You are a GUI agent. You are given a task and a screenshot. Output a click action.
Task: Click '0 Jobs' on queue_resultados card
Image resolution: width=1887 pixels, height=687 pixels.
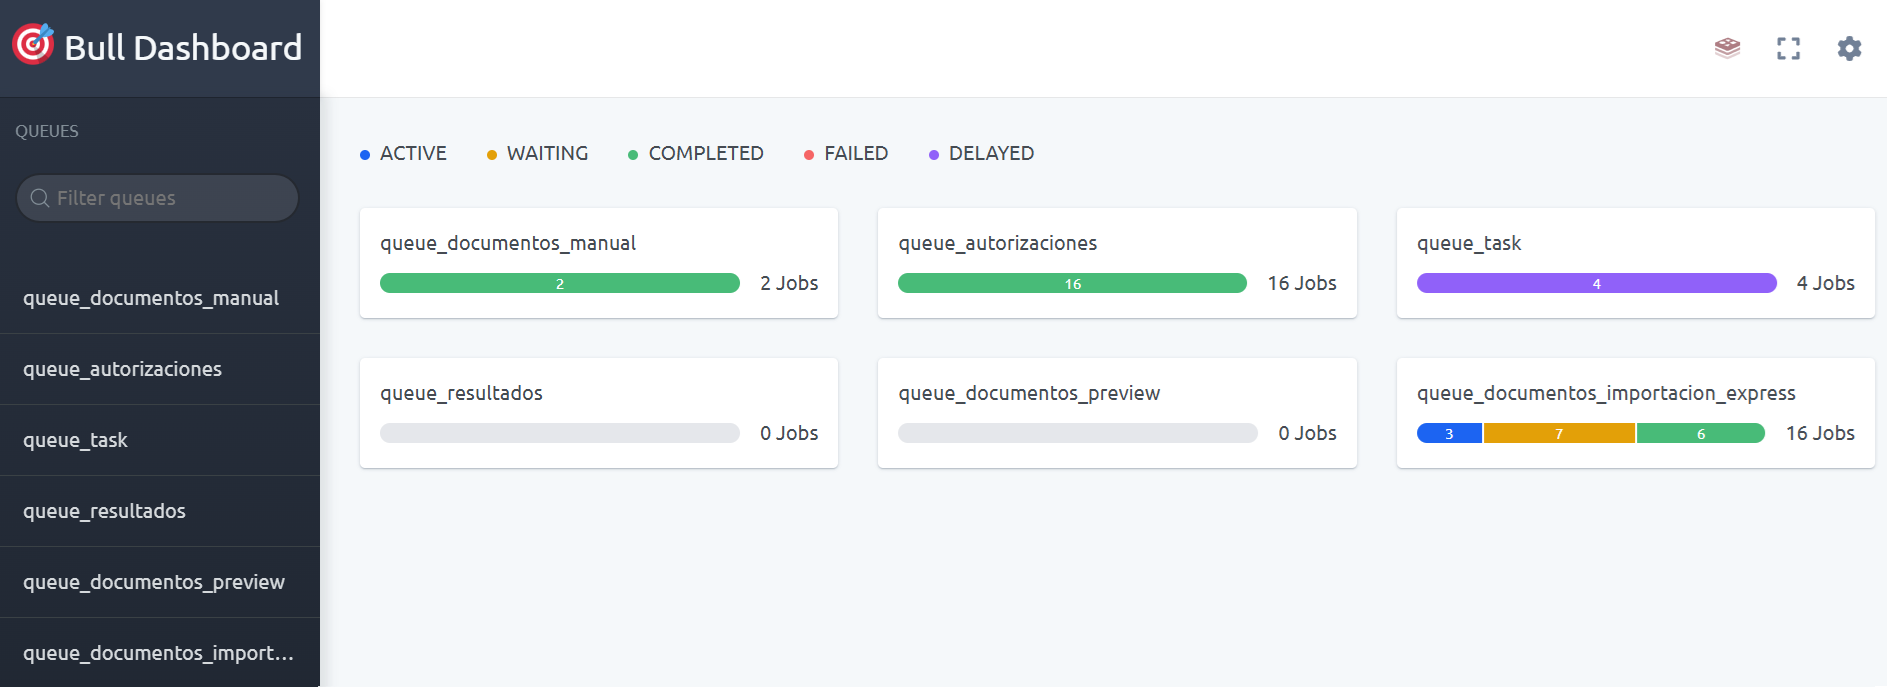[789, 433]
